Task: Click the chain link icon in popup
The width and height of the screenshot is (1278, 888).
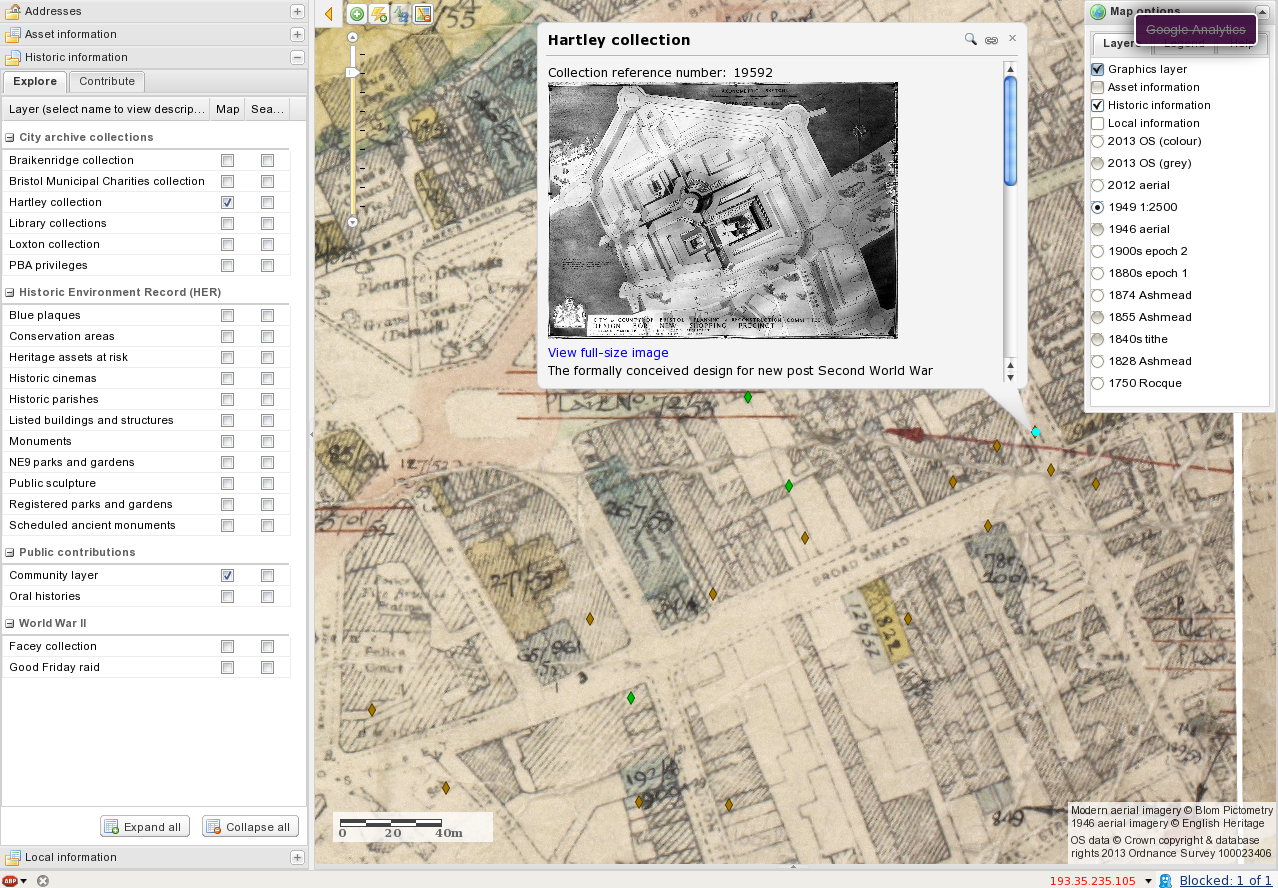Action: click(991, 40)
